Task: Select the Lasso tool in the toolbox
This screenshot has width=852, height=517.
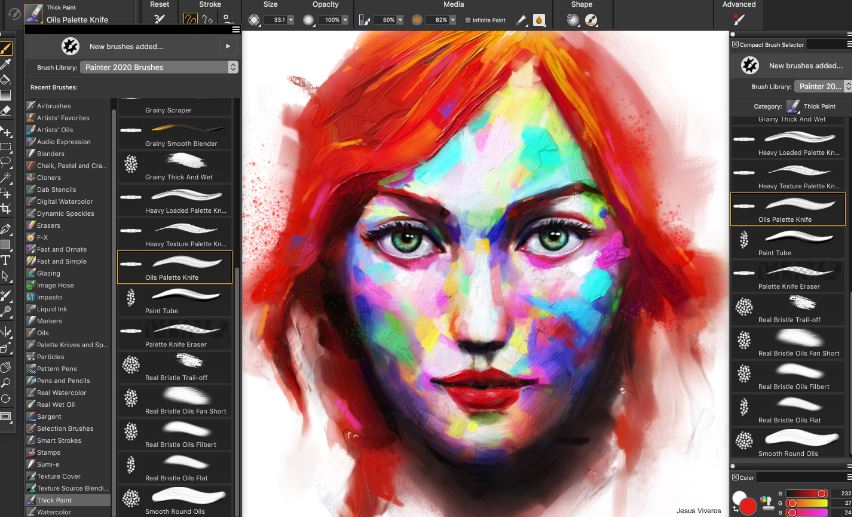Action: coord(6,162)
